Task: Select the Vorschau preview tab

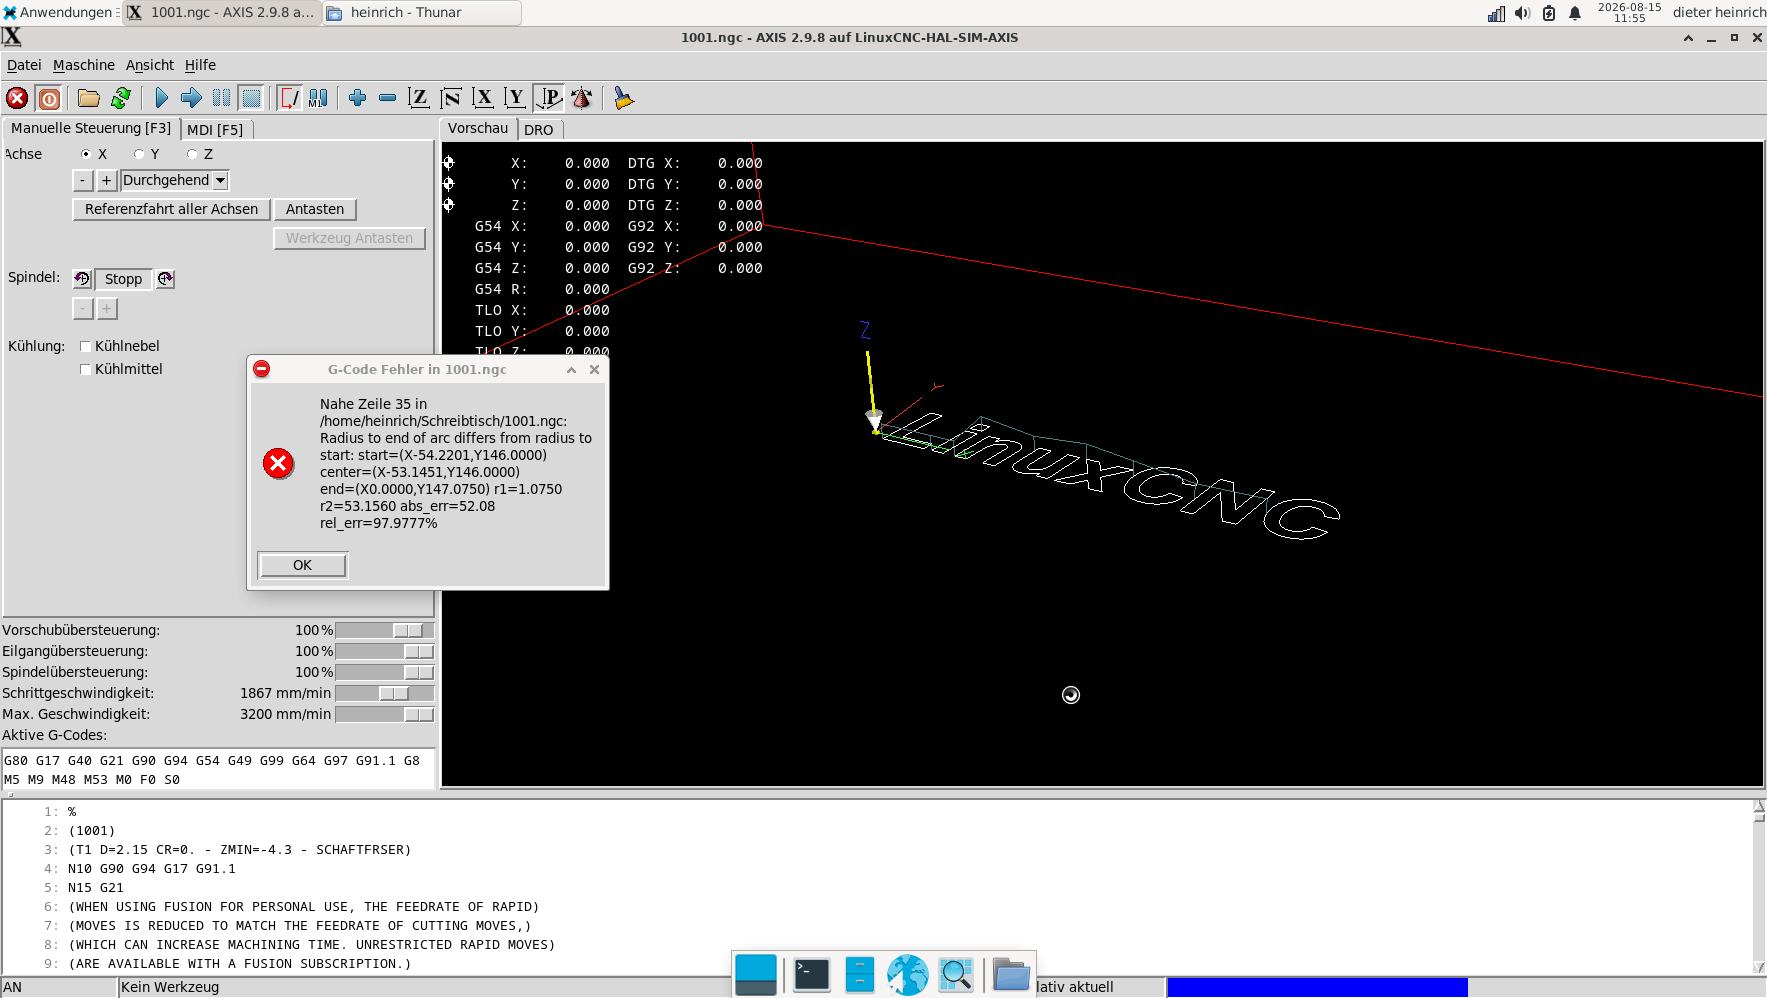Action: click(x=478, y=128)
